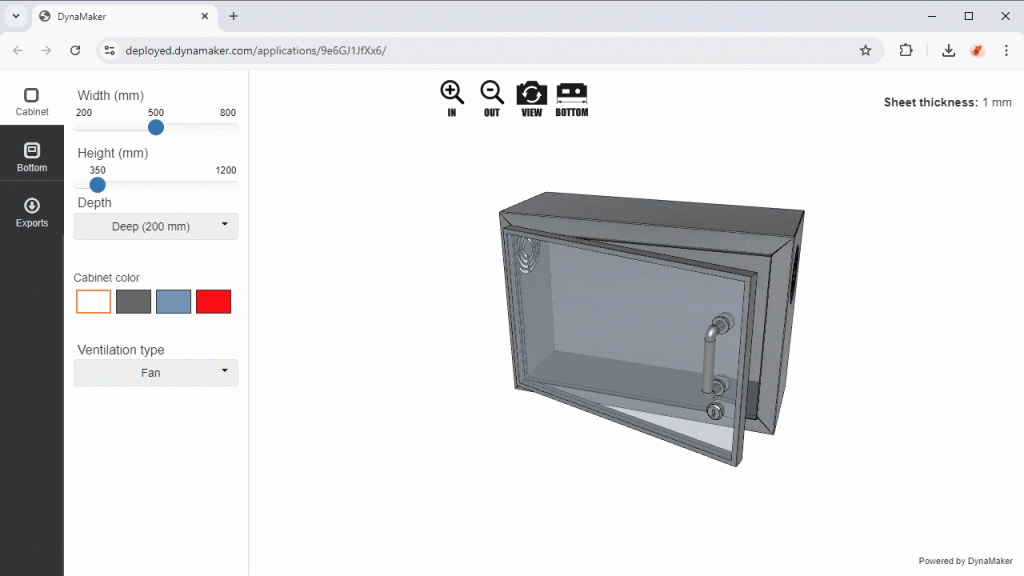Click the Height slider handle
1024x576 pixels.
point(97,185)
